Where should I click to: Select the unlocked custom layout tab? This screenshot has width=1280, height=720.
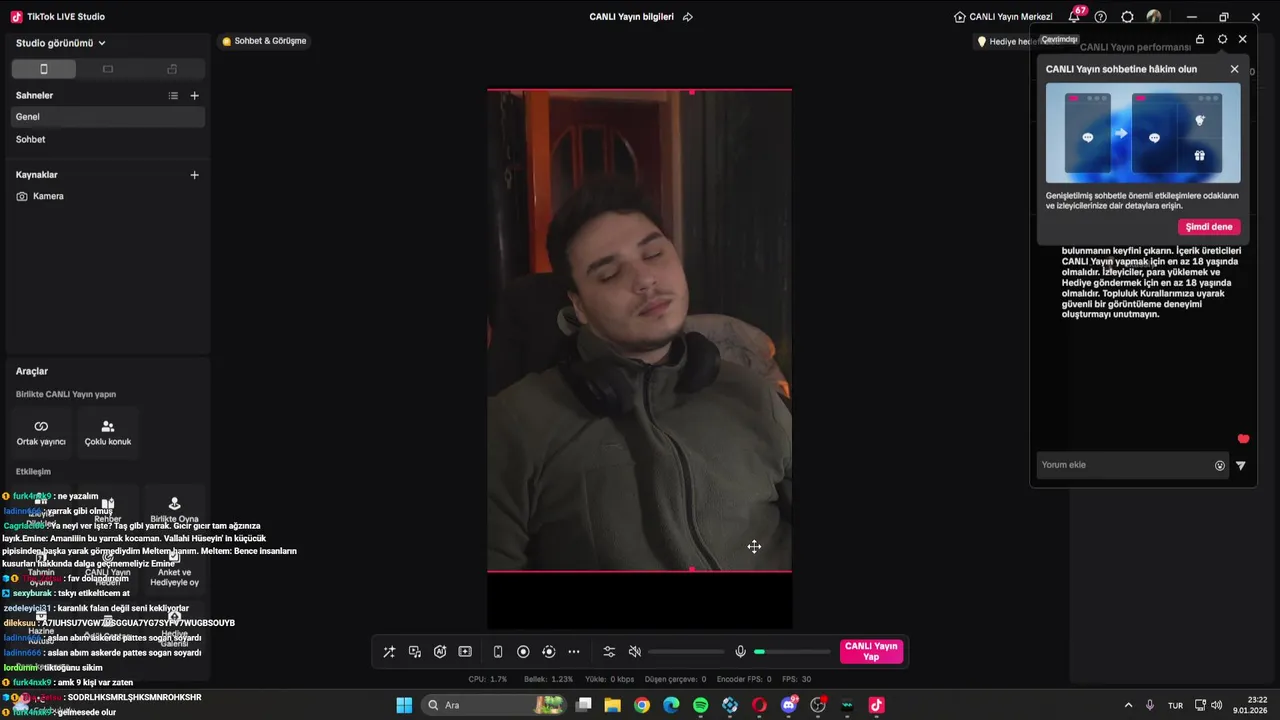coord(172,69)
